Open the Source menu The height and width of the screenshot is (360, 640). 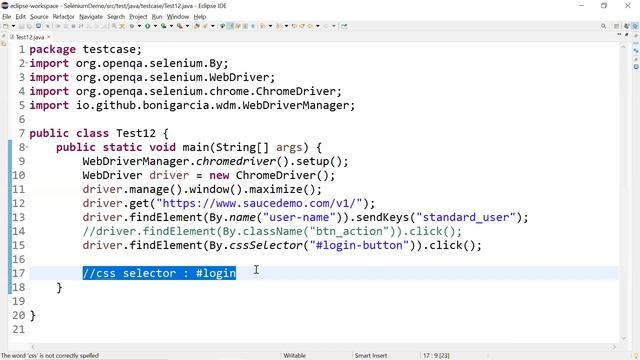click(39, 17)
